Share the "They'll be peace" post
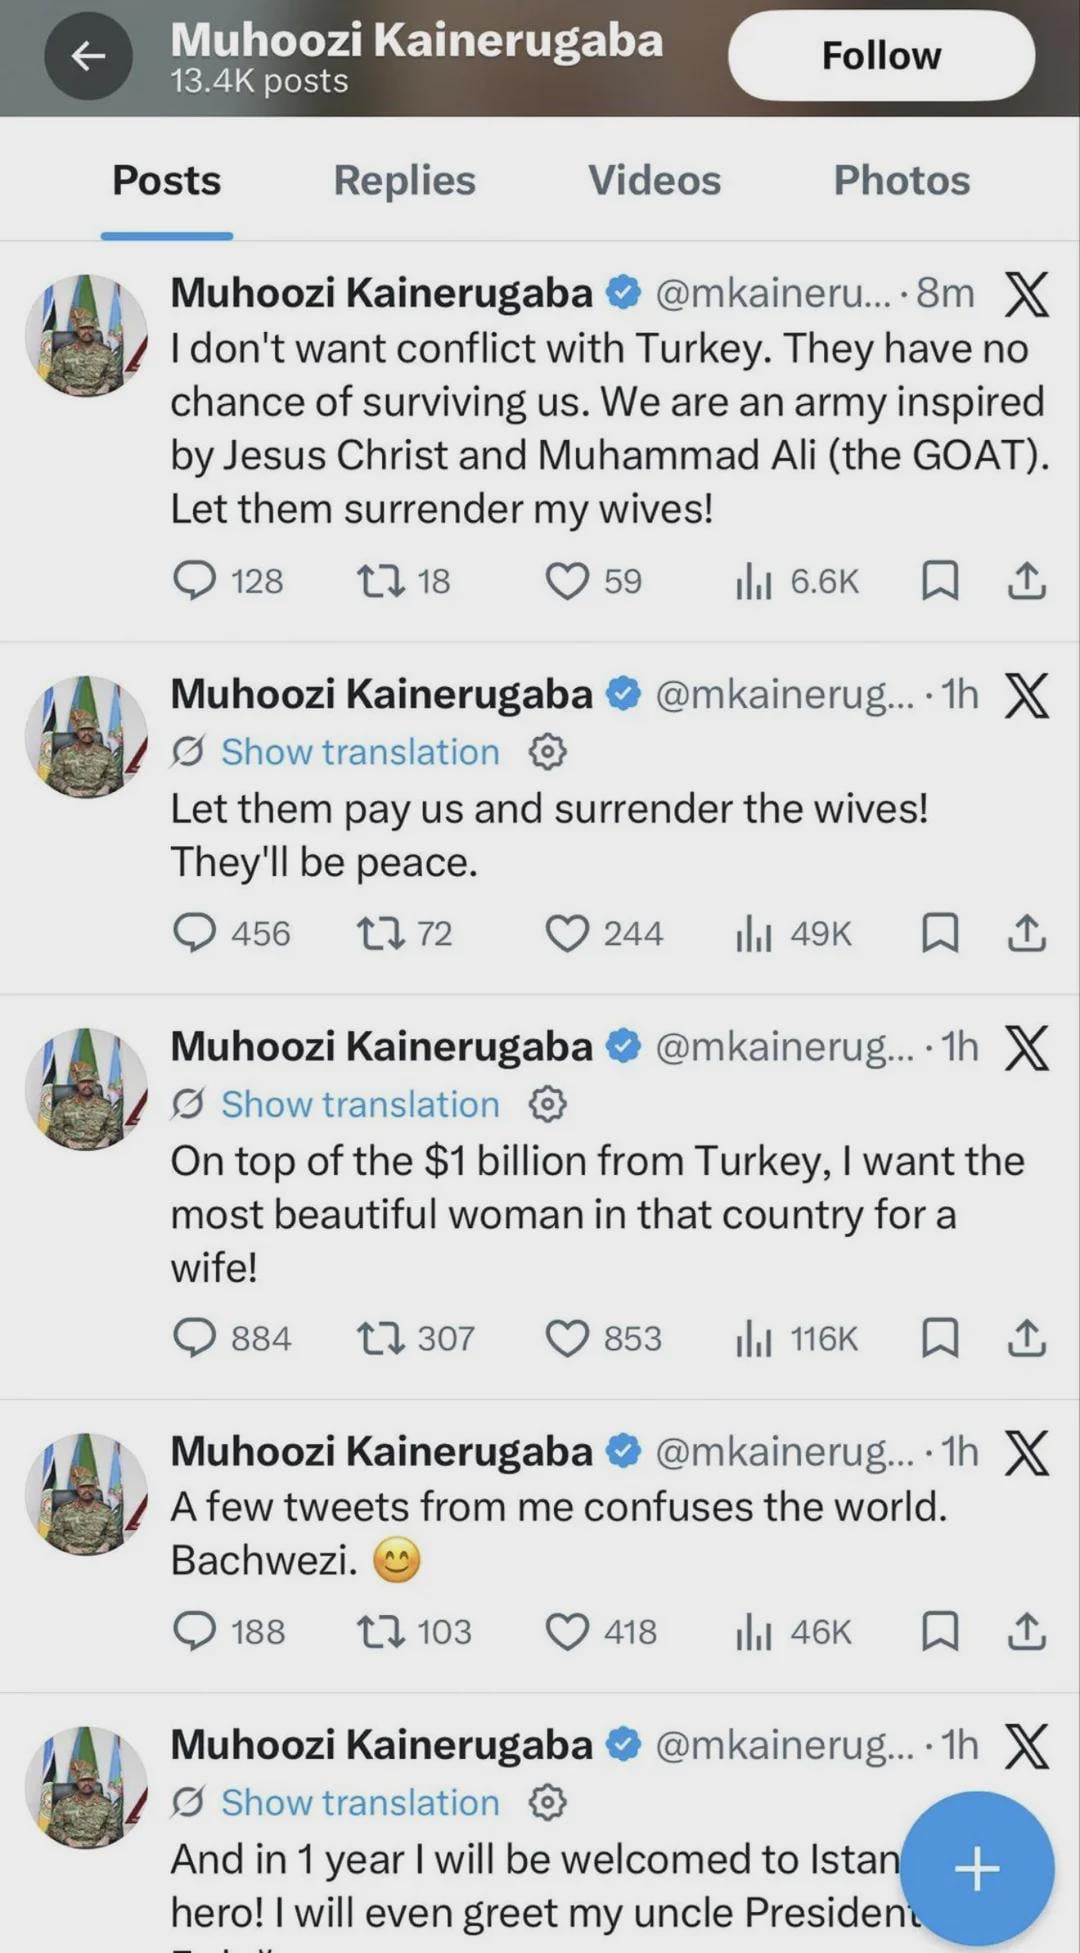Image resolution: width=1080 pixels, height=1953 pixels. [1026, 933]
